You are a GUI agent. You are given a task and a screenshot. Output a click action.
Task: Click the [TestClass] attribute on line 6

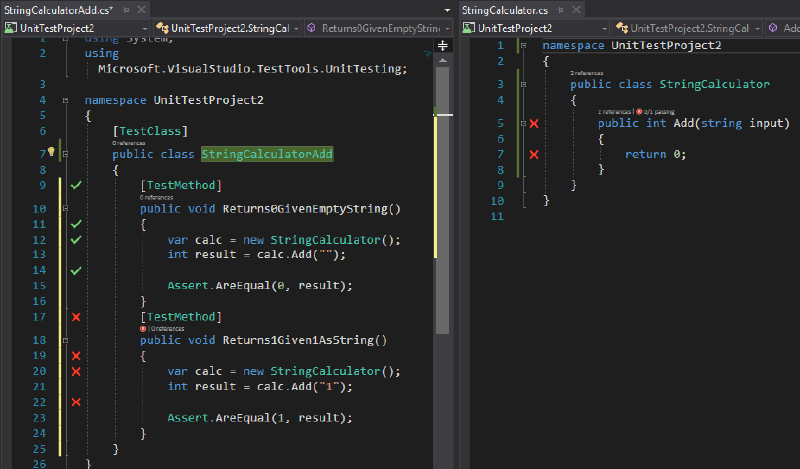[x=150, y=131]
